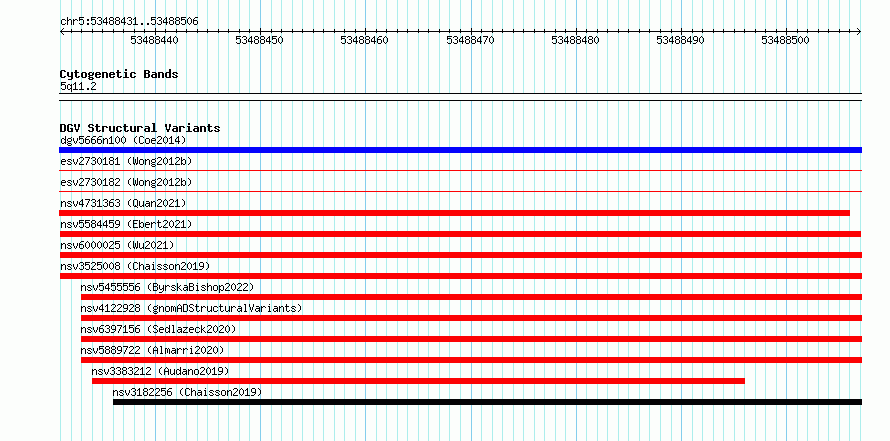Click ruler position 53488490
This screenshot has width=890, height=441.
(x=681, y=40)
